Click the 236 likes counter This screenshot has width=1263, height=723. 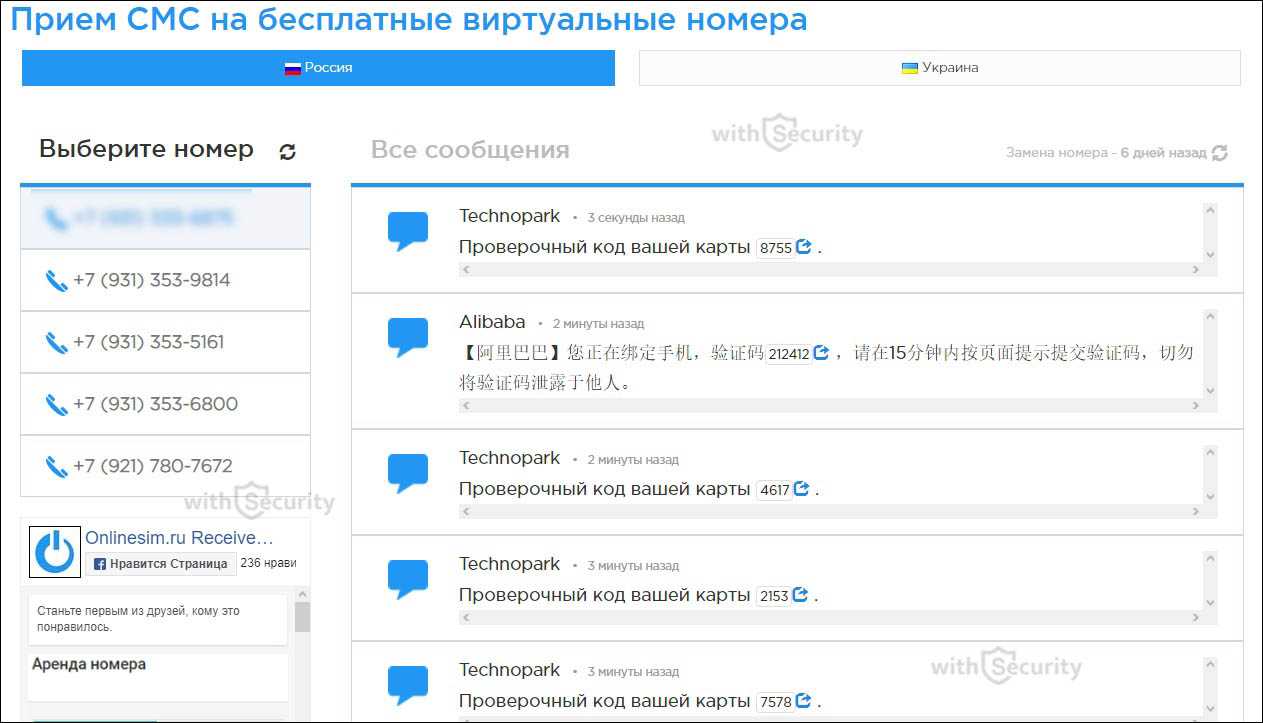pos(269,563)
